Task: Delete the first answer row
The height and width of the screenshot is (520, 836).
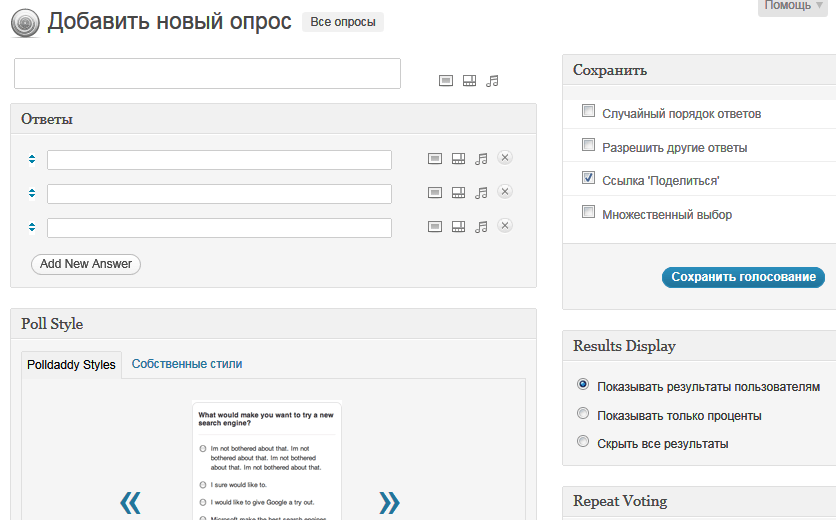Action: pos(505,158)
